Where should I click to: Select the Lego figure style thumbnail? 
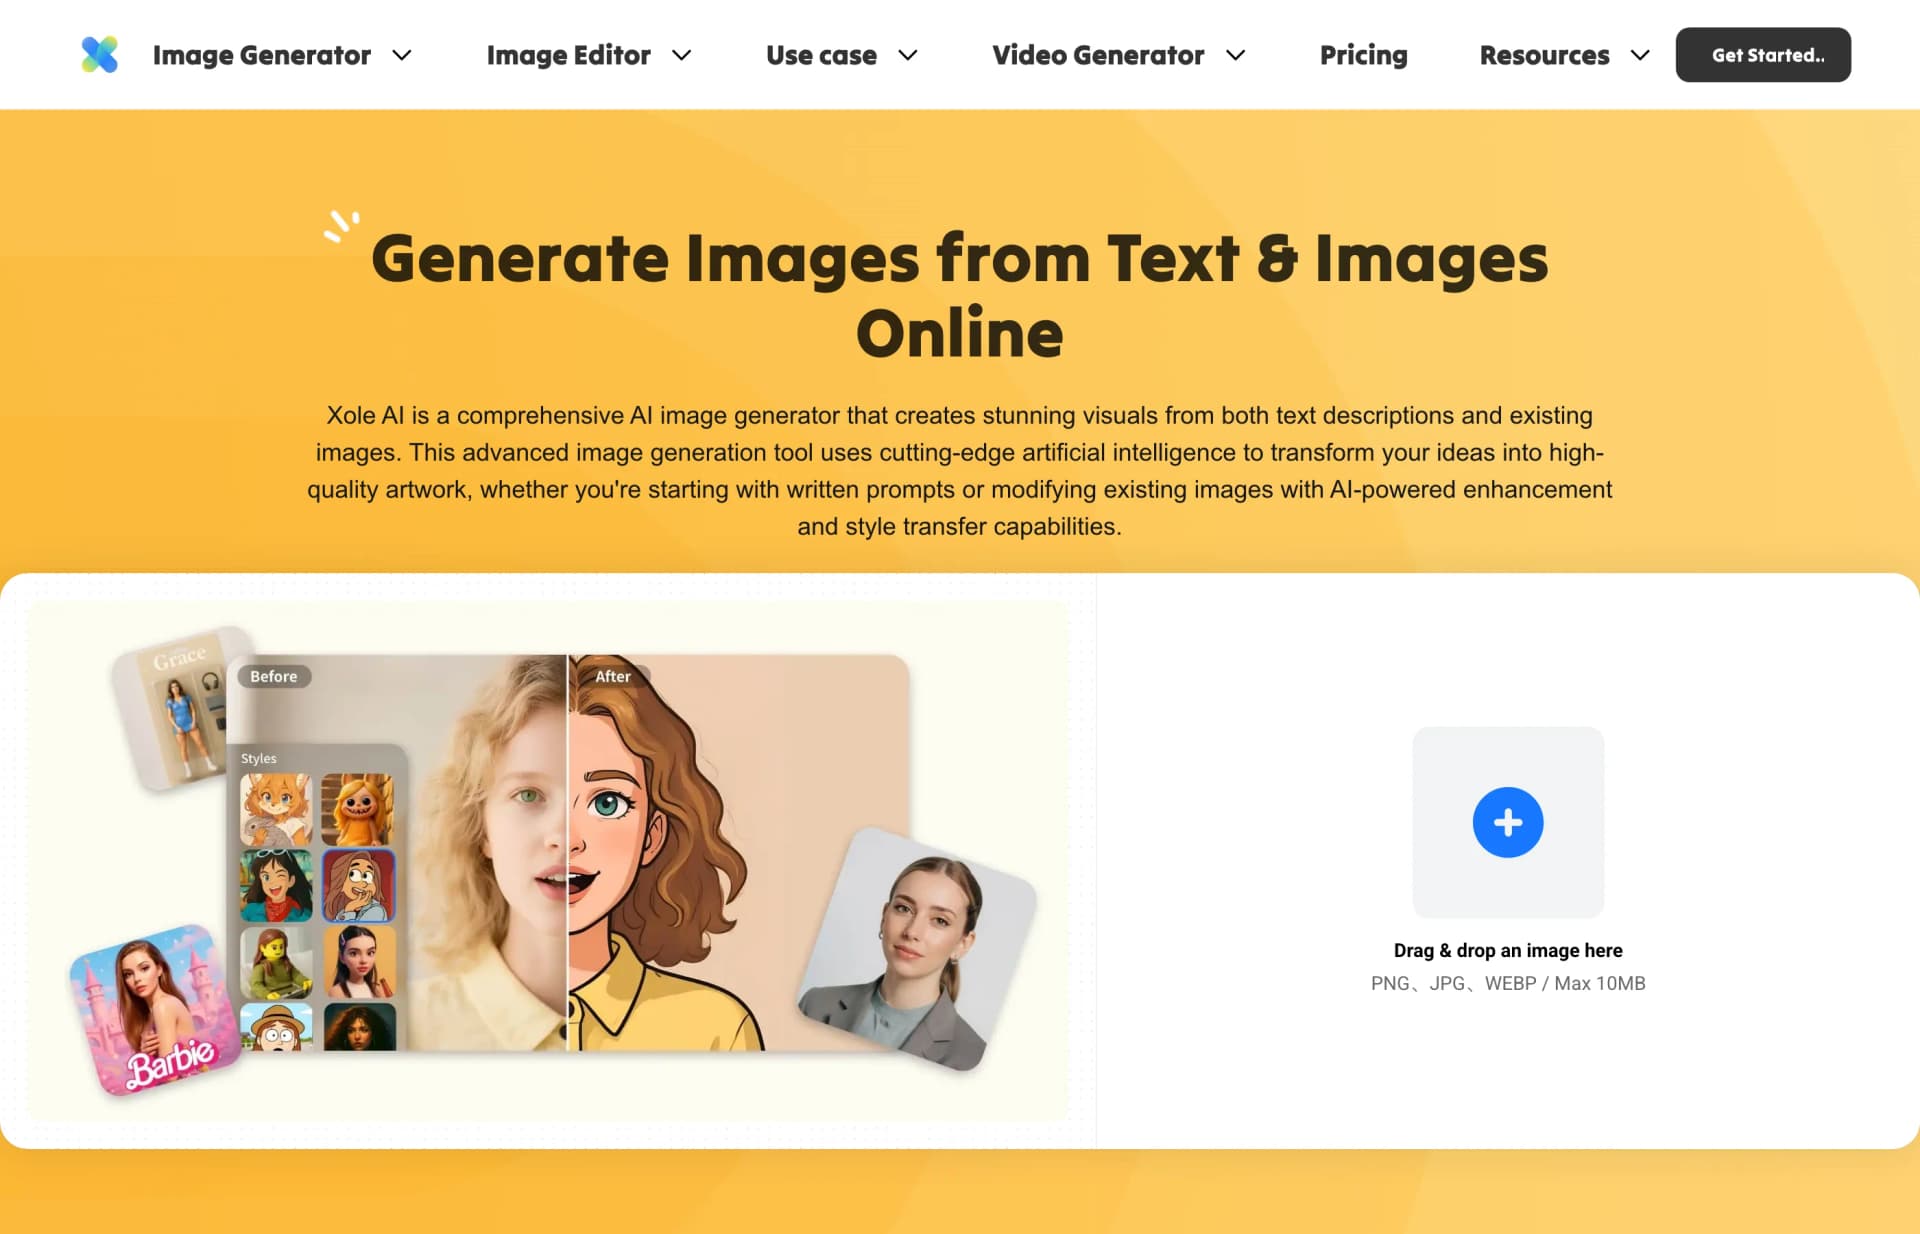(x=276, y=960)
